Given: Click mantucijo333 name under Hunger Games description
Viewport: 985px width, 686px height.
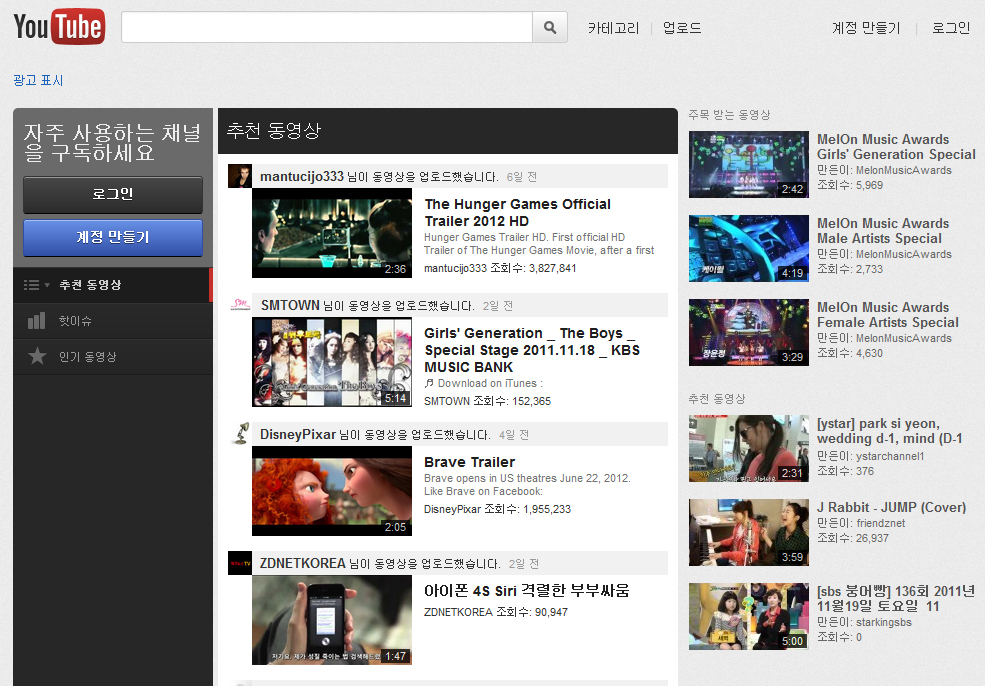Looking at the screenshot, I should 455,268.
